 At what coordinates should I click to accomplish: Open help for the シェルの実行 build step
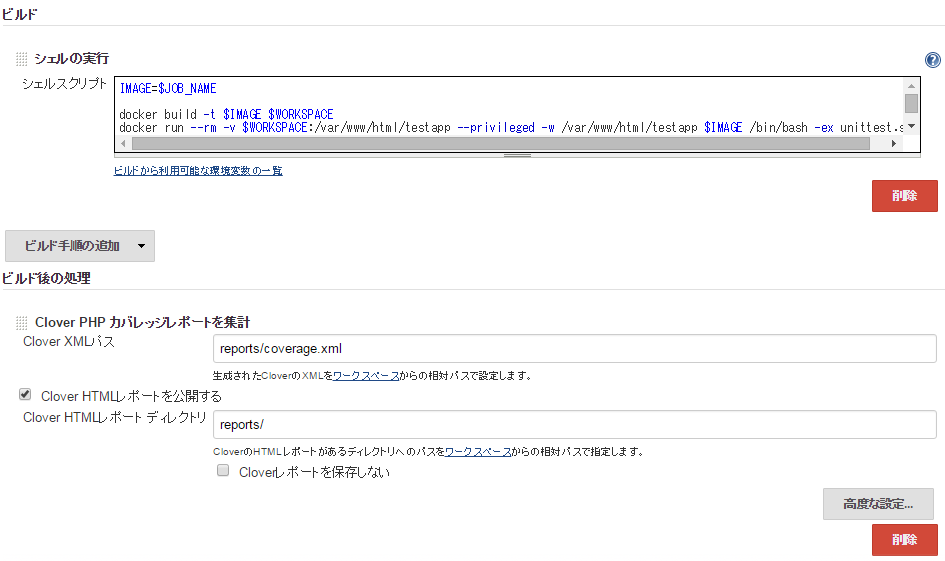932,60
